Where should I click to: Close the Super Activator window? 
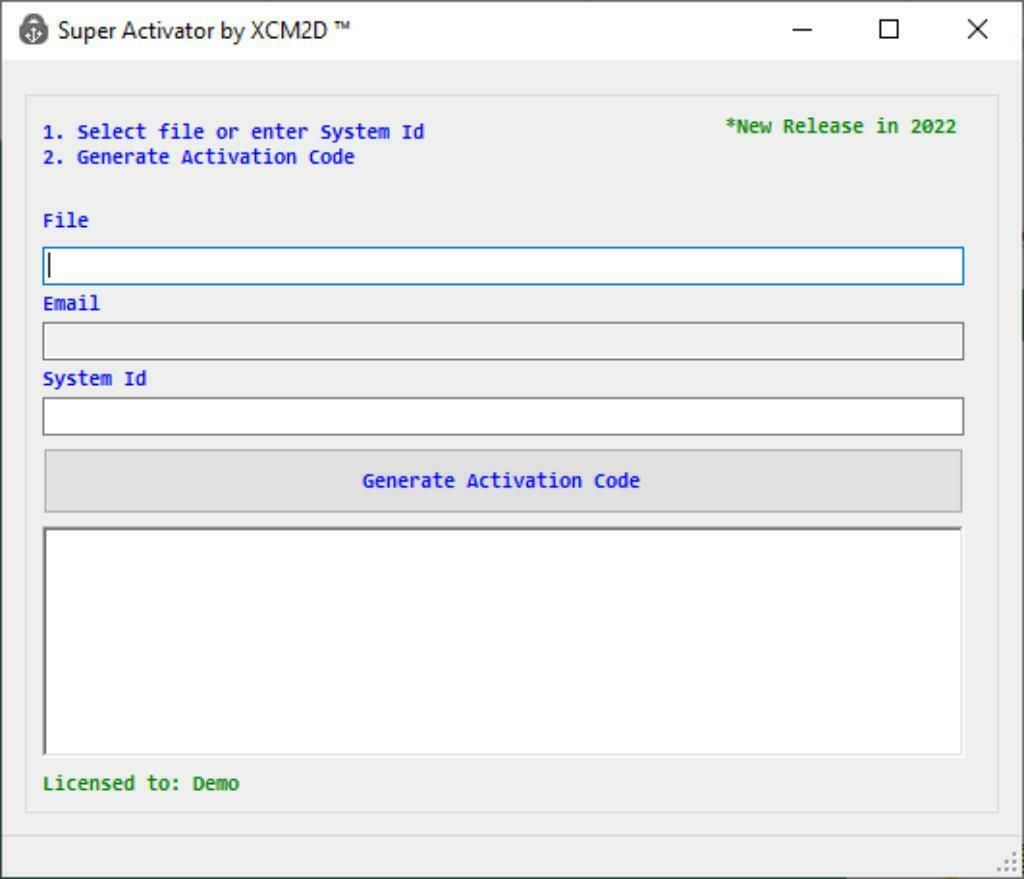coord(976,30)
